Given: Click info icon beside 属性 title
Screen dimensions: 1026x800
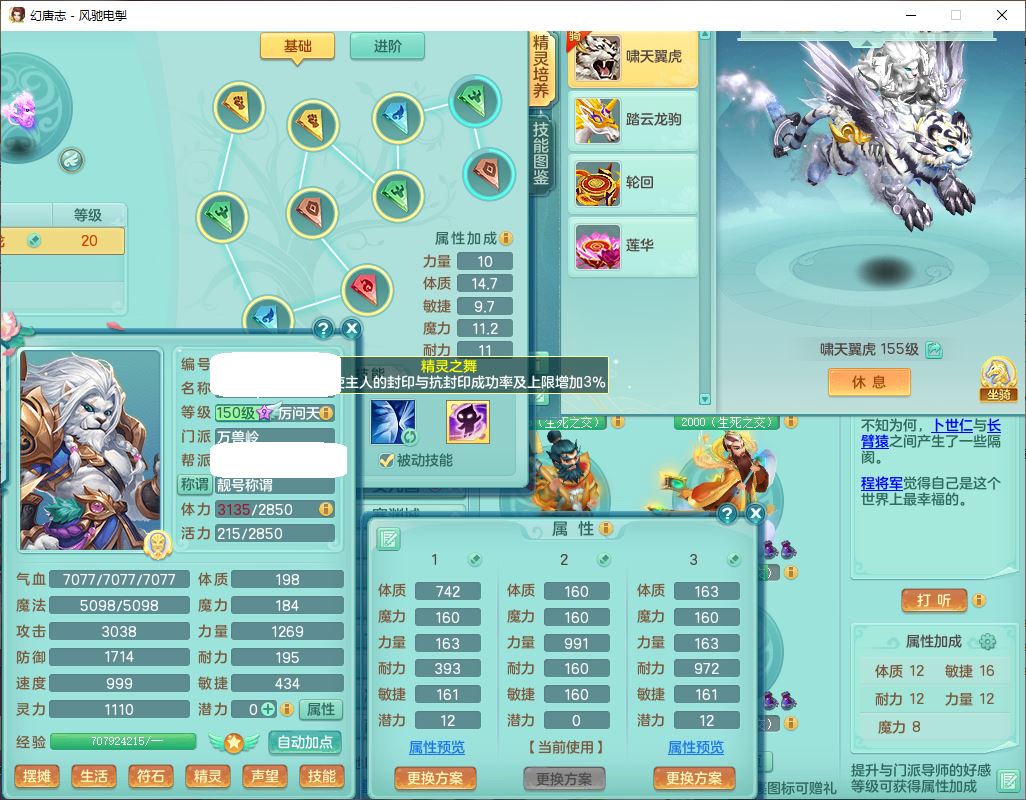Looking at the screenshot, I should pos(606,528).
